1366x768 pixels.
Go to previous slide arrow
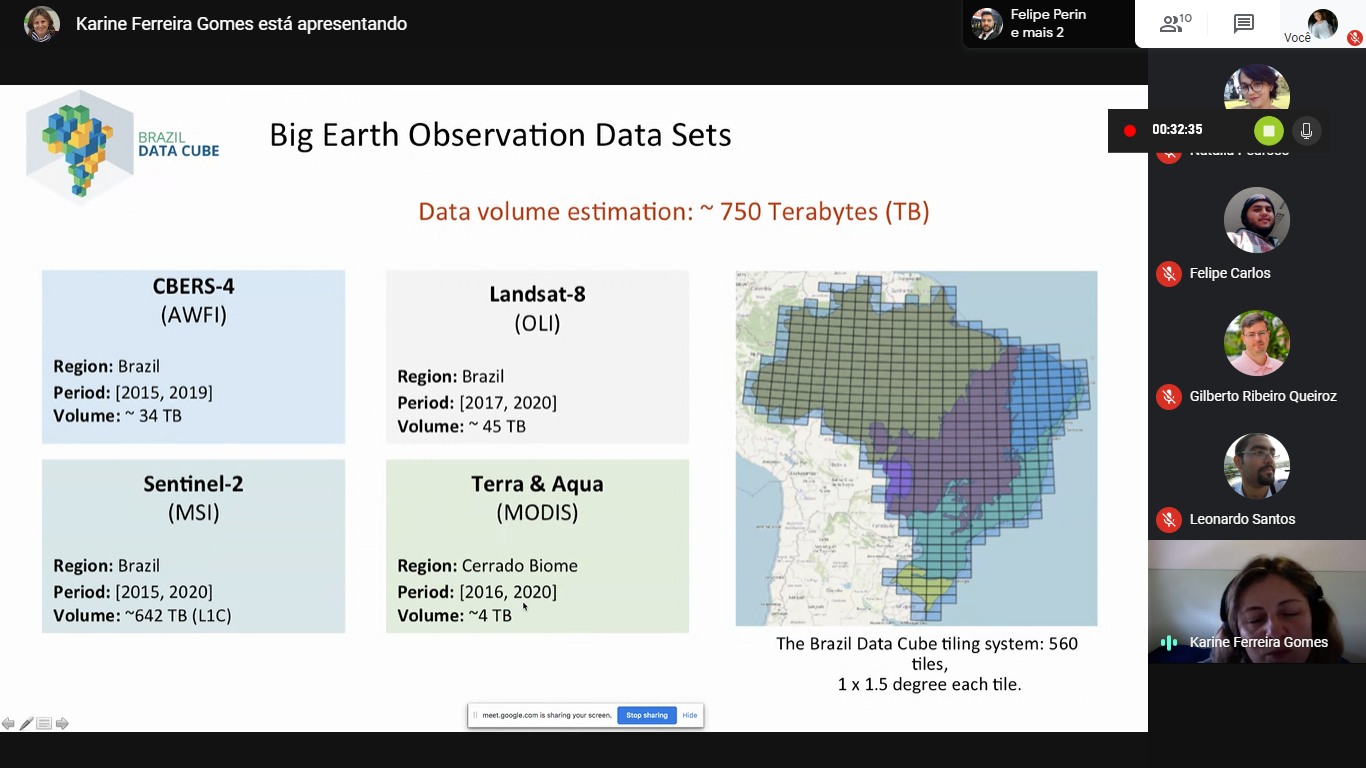8,724
